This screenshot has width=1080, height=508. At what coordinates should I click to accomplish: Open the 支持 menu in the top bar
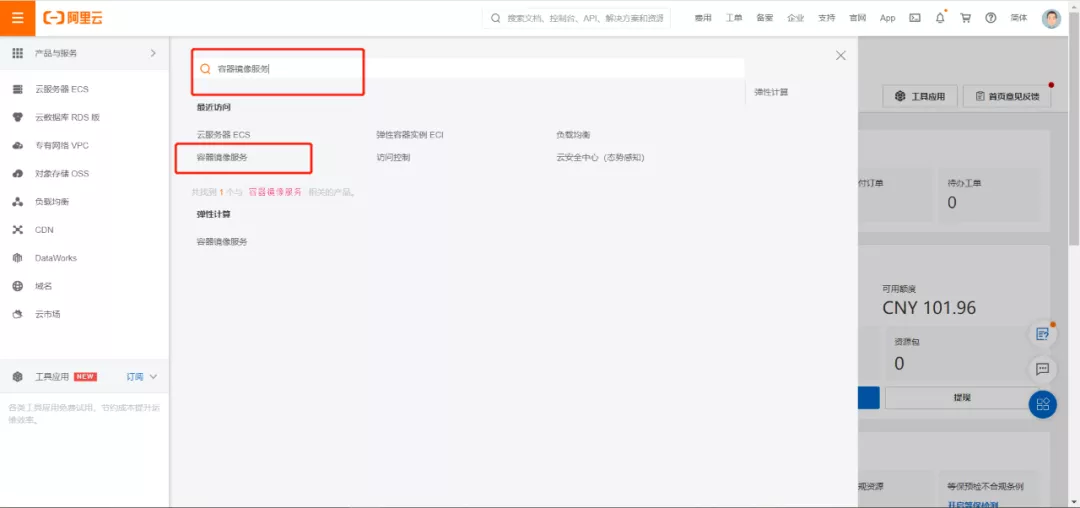point(827,18)
